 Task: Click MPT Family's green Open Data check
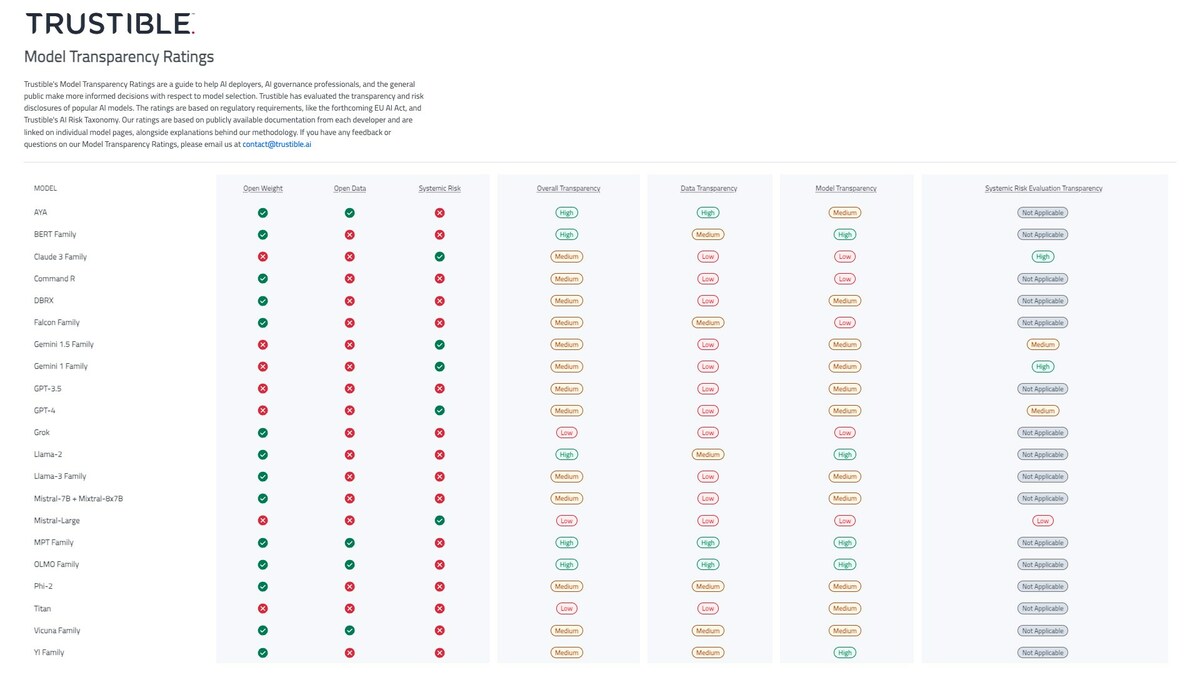[x=350, y=543]
